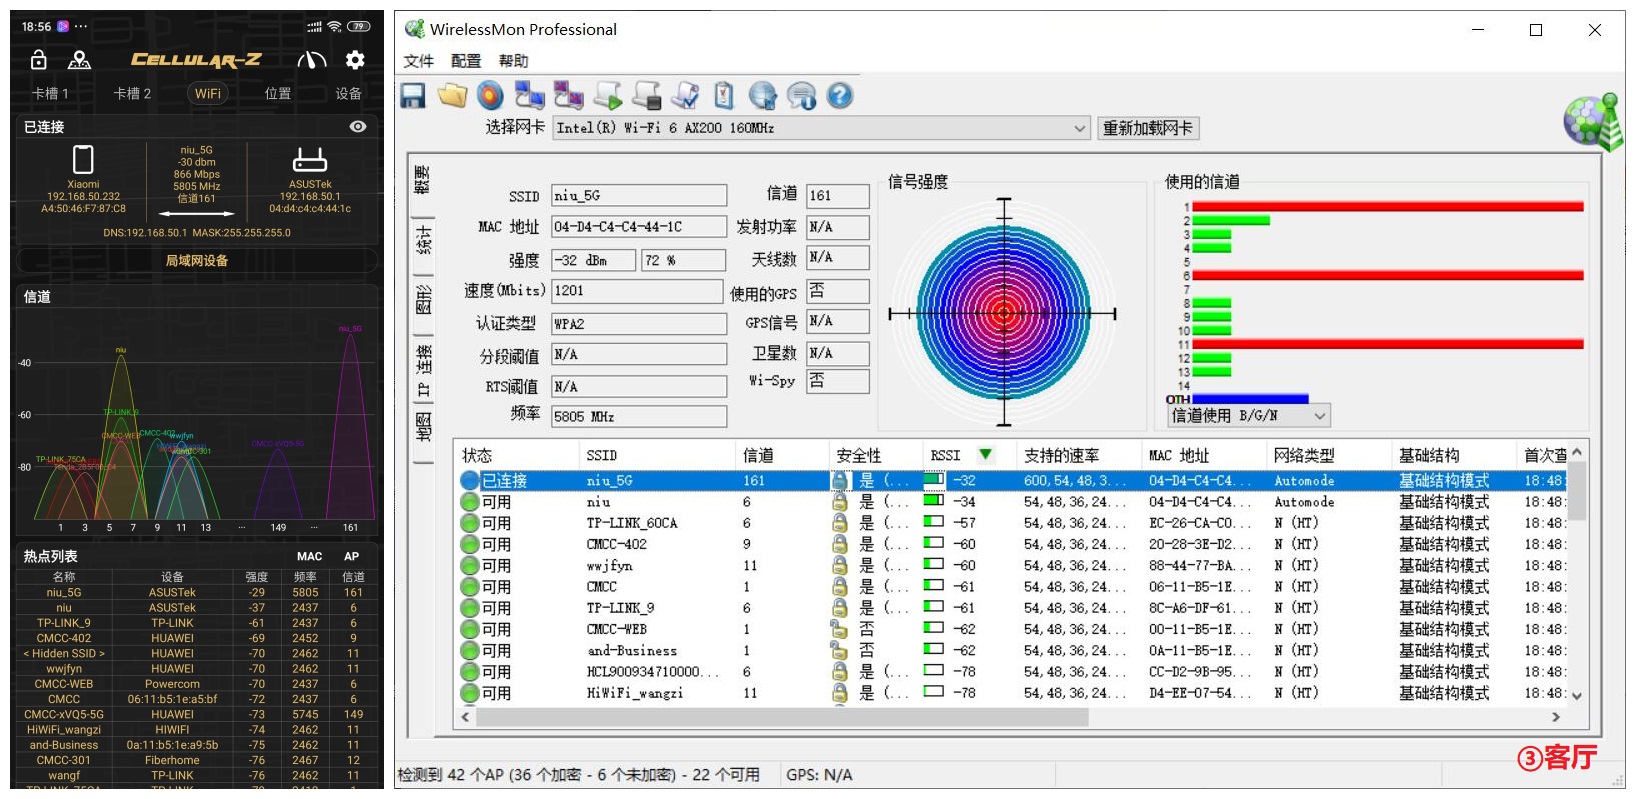This screenshot has height=799, width=1636.
Task: Click the blue question-mark help icon
Action: 840,96
